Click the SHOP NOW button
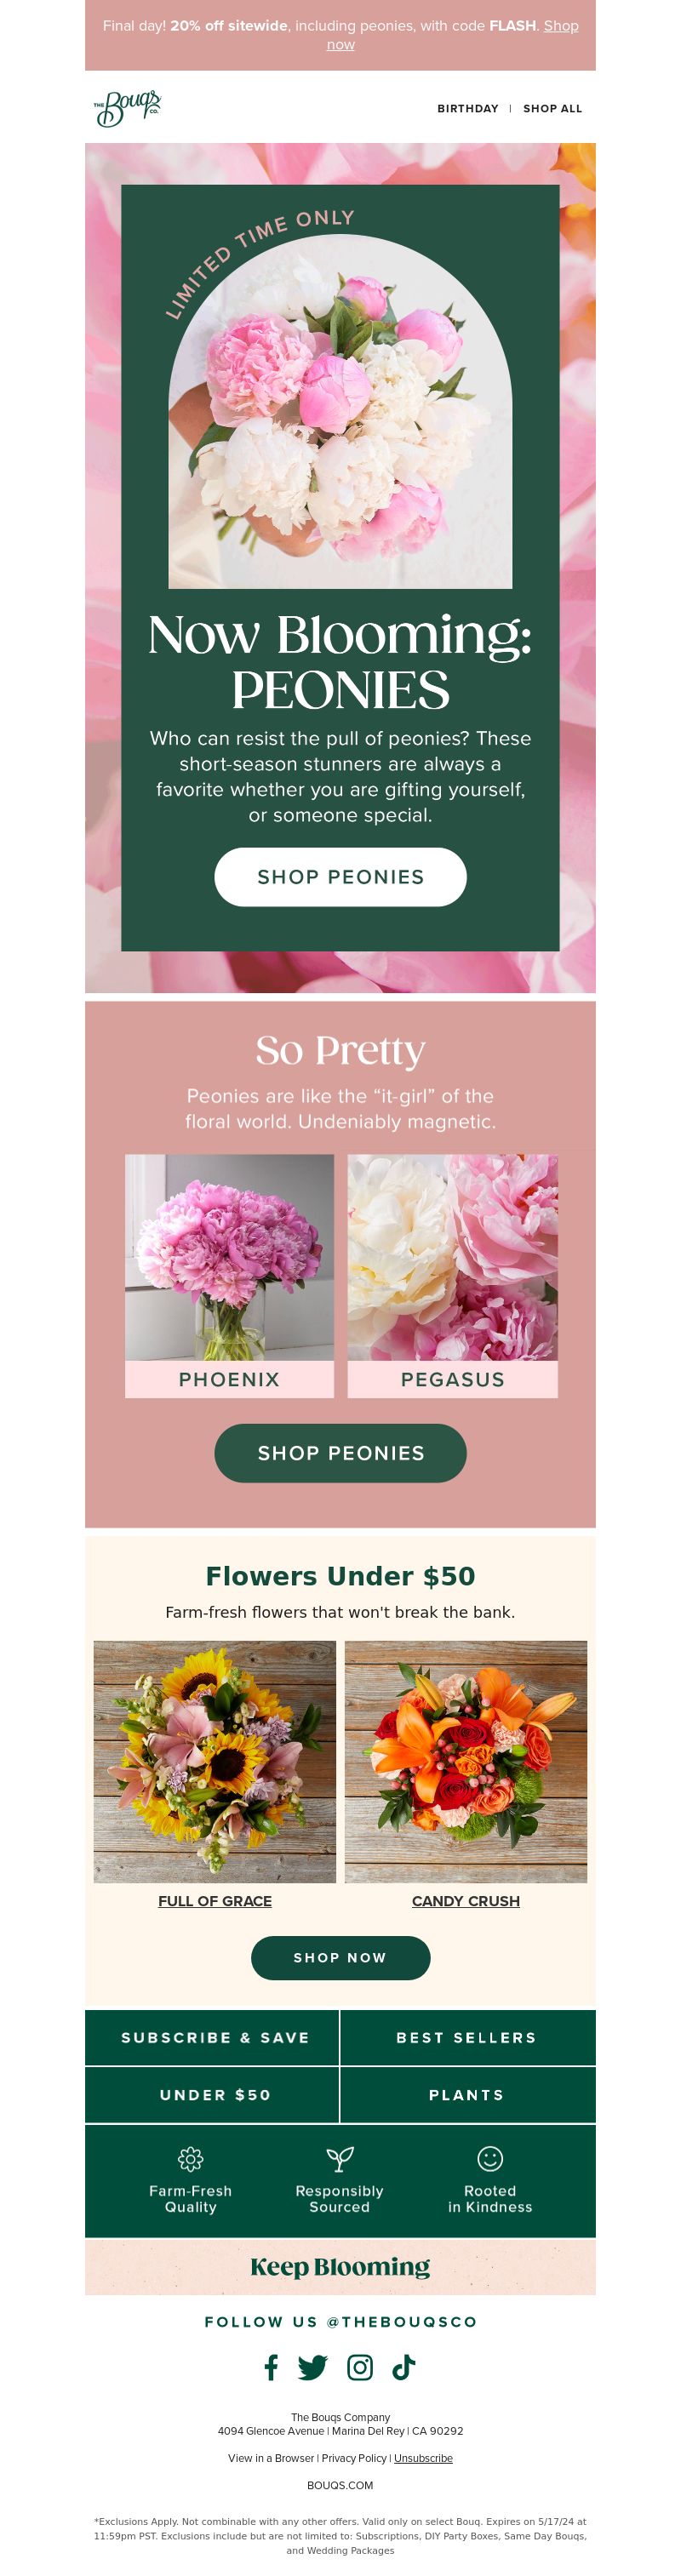Screen dimensions: 681x2576 pyautogui.click(x=340, y=1958)
